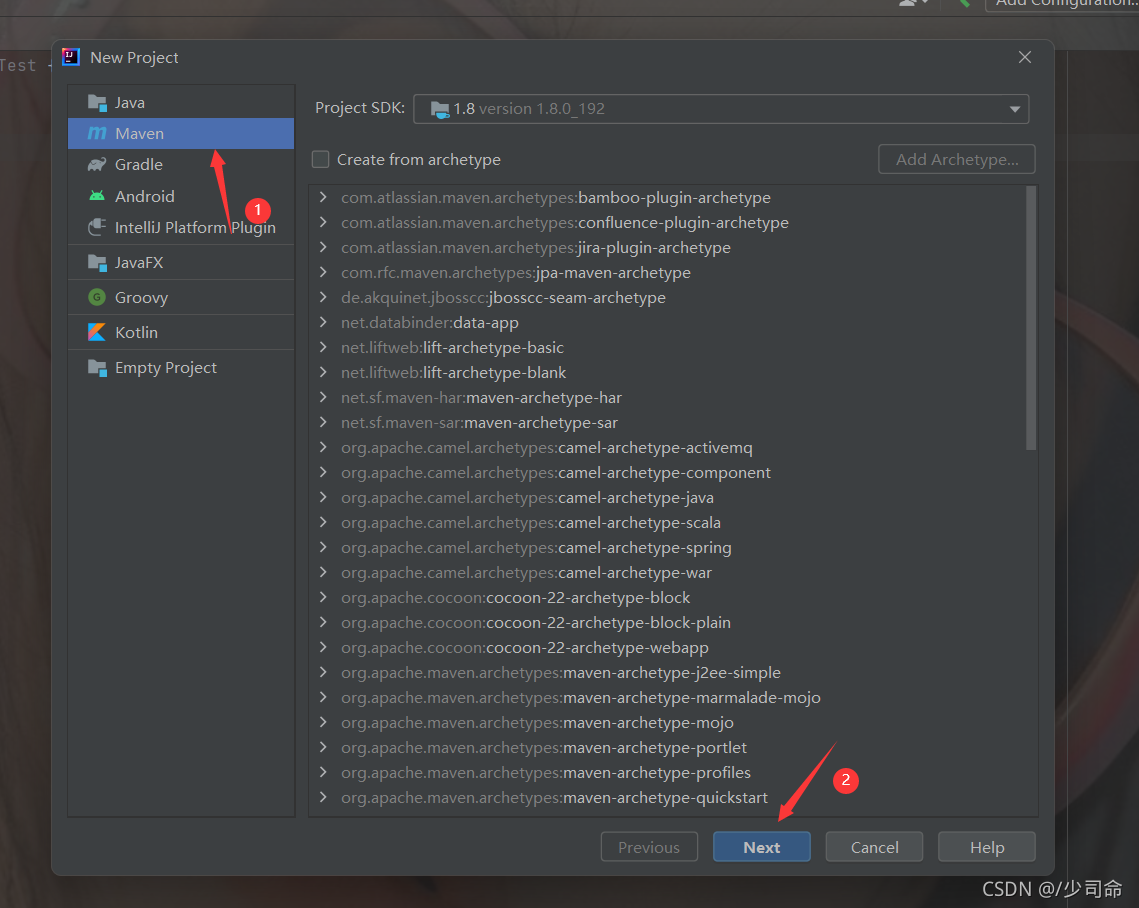Choose Android project type label
This screenshot has width=1139, height=908.
coord(145,196)
